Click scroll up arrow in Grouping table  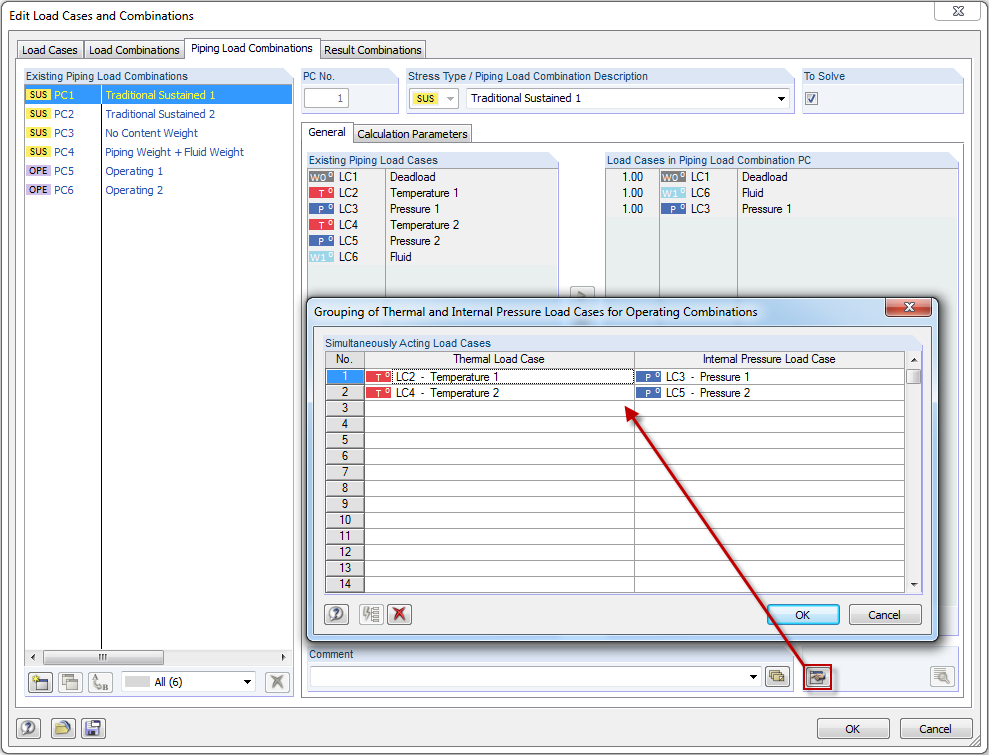tap(914, 360)
